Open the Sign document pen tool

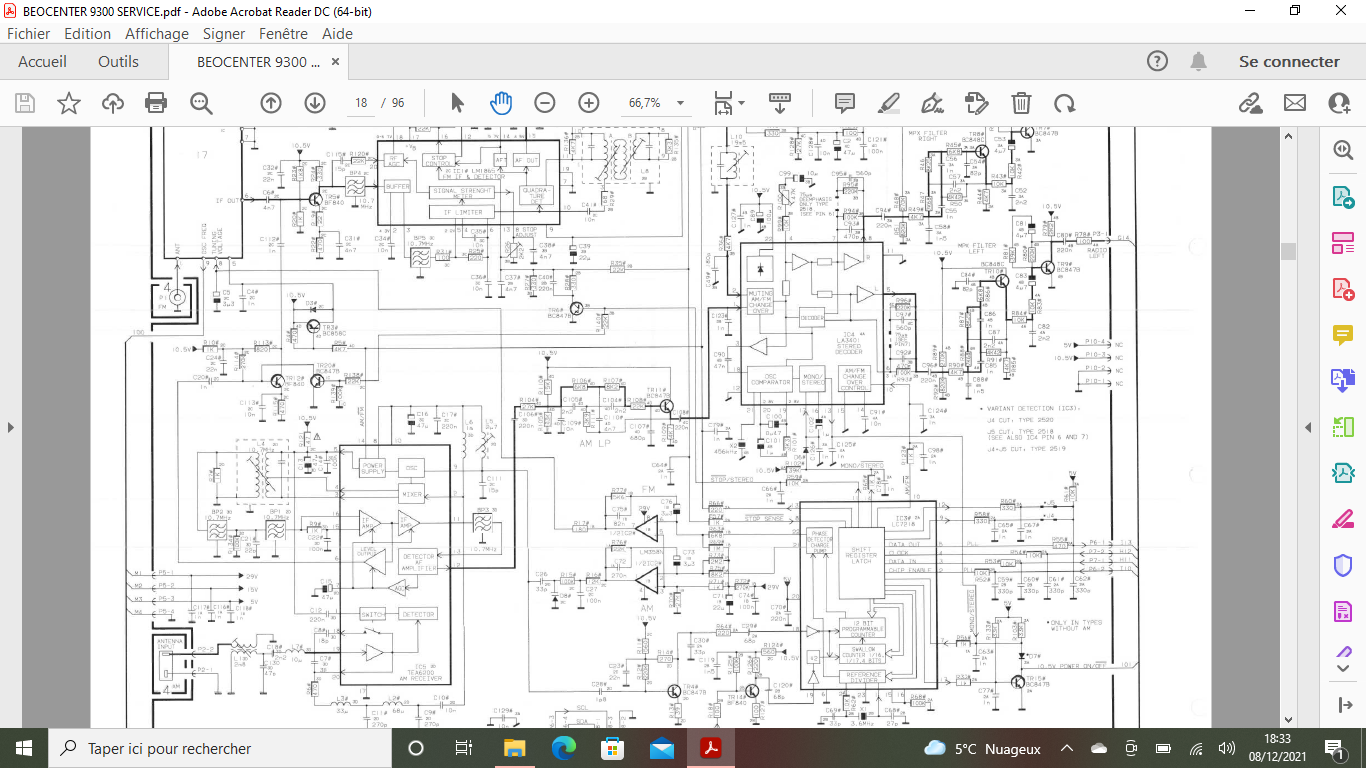click(x=933, y=103)
